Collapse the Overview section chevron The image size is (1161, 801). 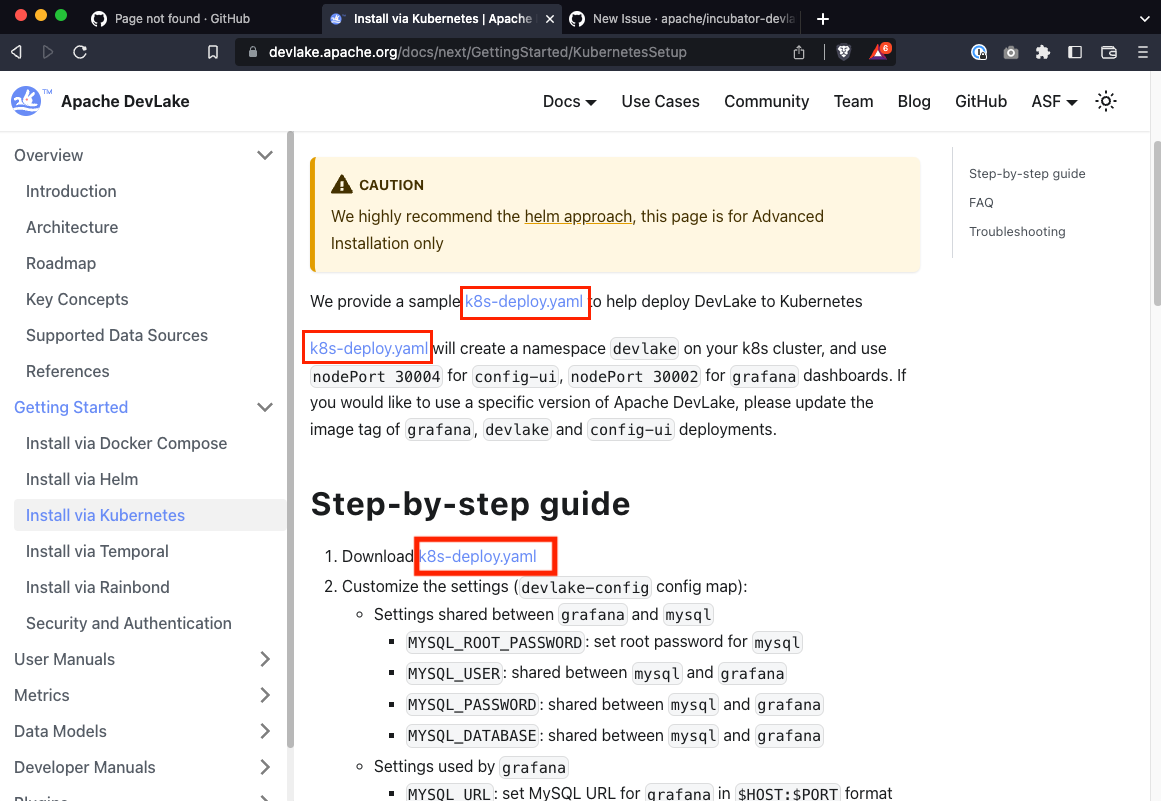coord(264,155)
